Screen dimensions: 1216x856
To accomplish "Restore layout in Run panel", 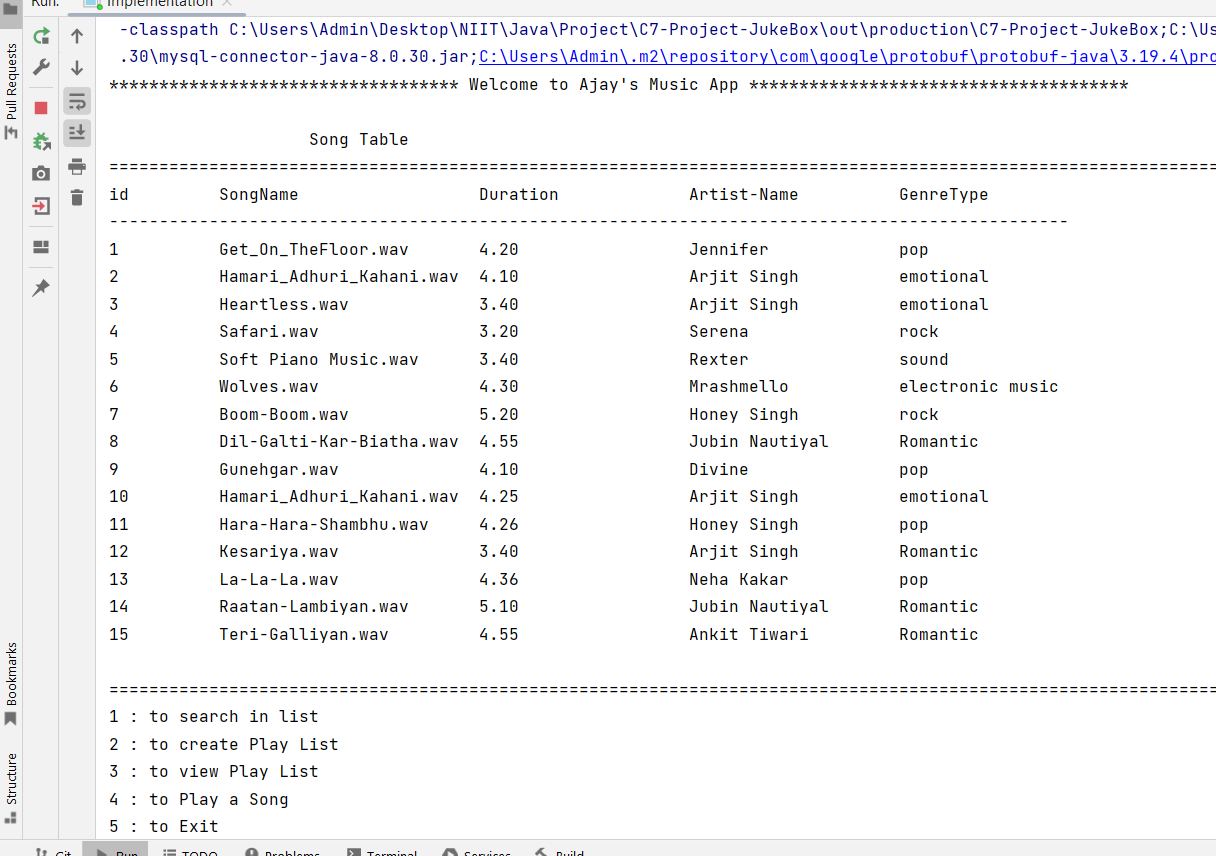I will (41, 247).
